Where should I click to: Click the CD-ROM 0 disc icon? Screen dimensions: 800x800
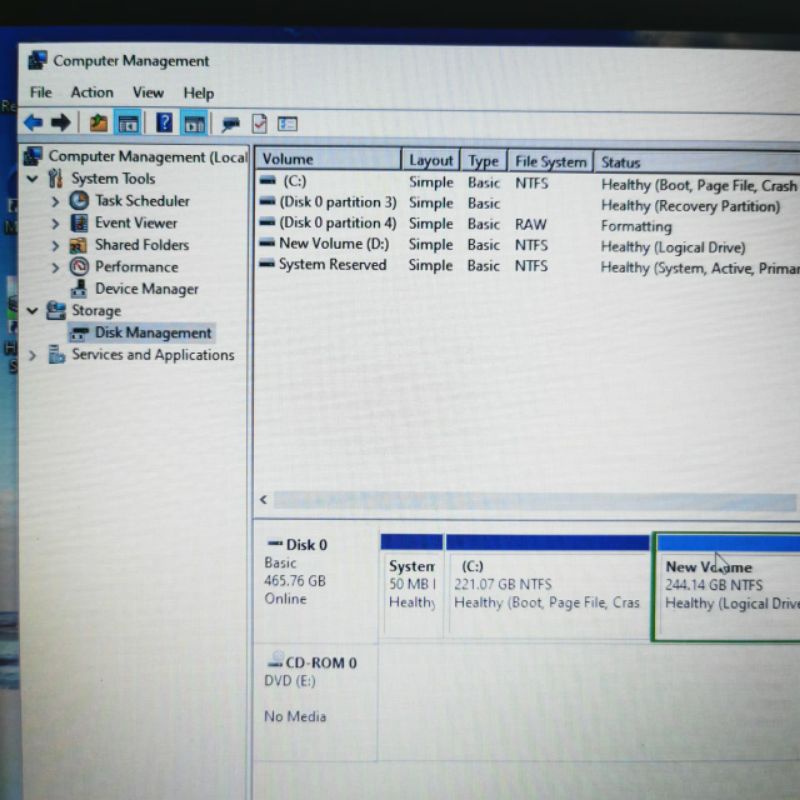pyautogui.click(x=275, y=662)
